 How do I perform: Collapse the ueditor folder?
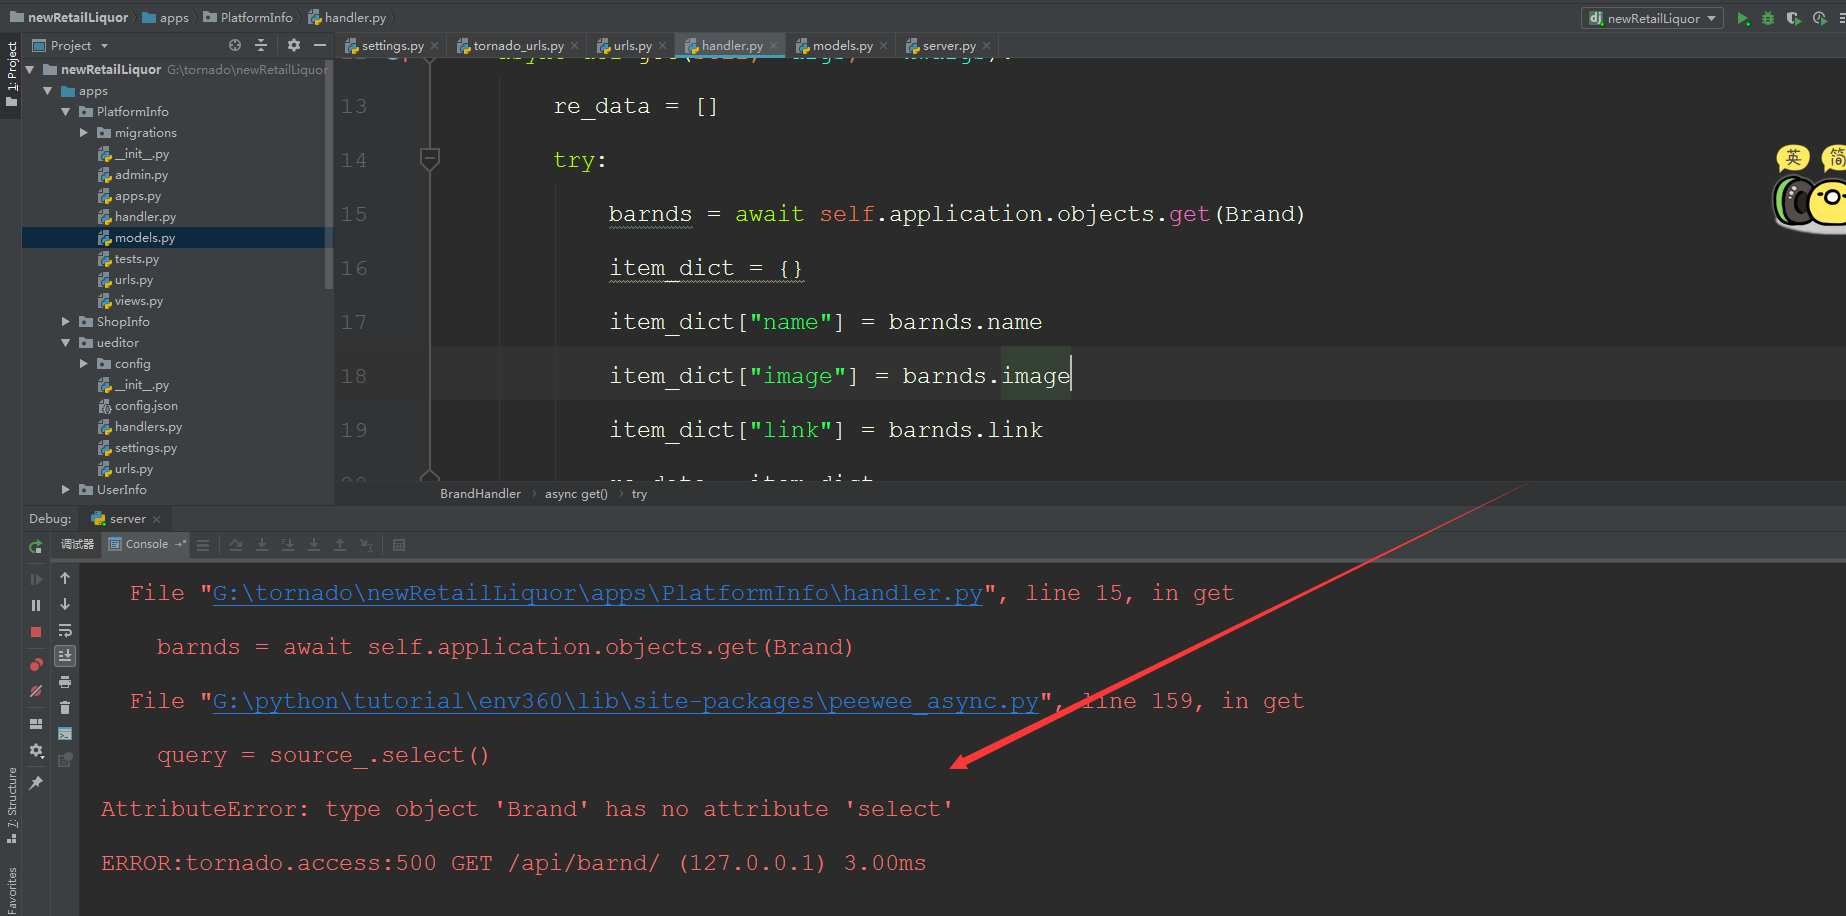(66, 342)
